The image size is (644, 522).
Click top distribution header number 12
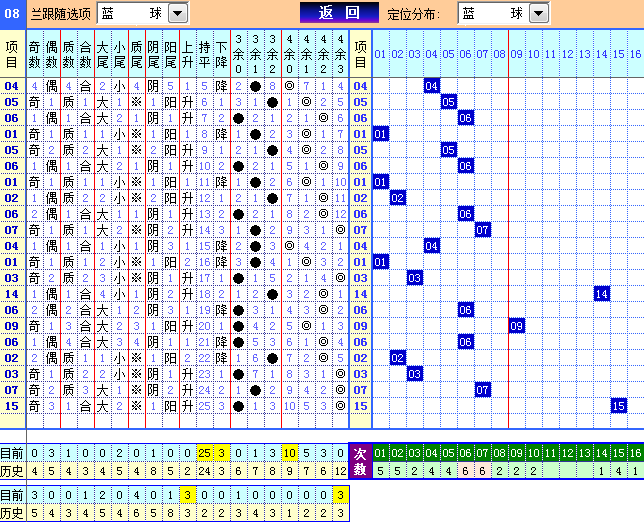tap(568, 54)
